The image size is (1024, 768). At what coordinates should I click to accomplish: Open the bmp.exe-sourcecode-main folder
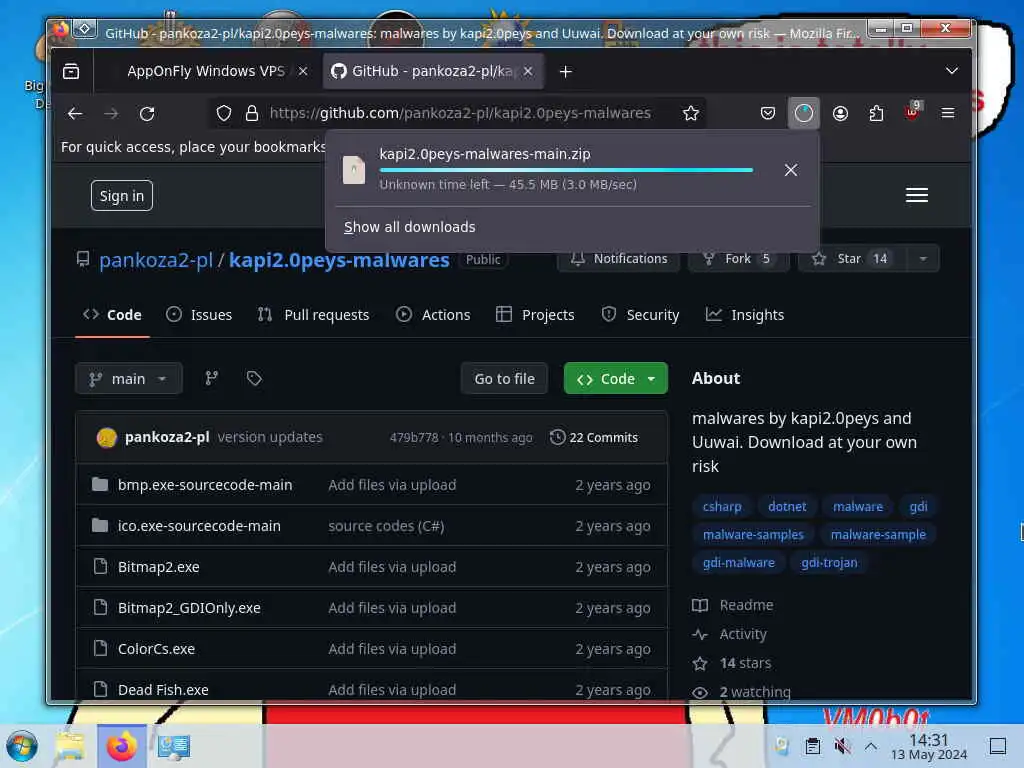click(x=205, y=485)
